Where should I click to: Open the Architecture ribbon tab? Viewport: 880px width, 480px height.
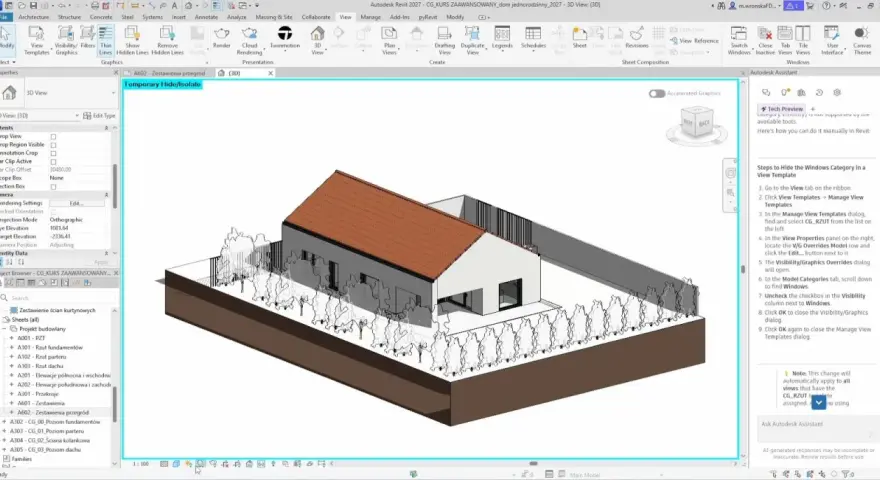click(x=34, y=17)
